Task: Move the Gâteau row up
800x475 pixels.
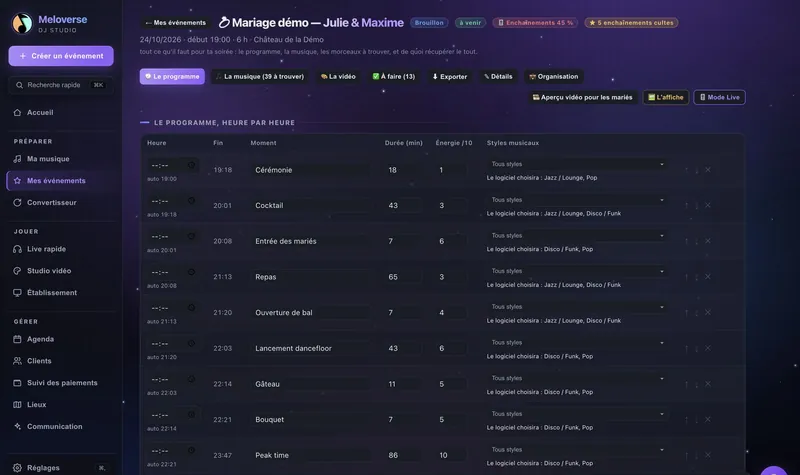Action: pyautogui.click(x=686, y=384)
